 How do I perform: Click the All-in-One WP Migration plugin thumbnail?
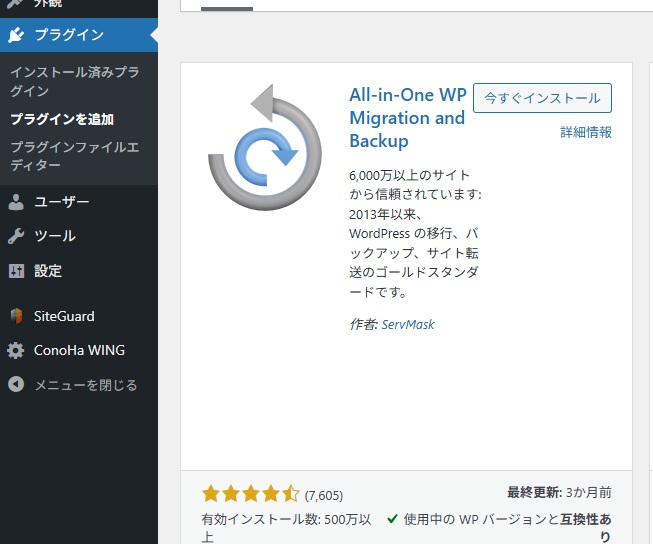tap(265, 151)
